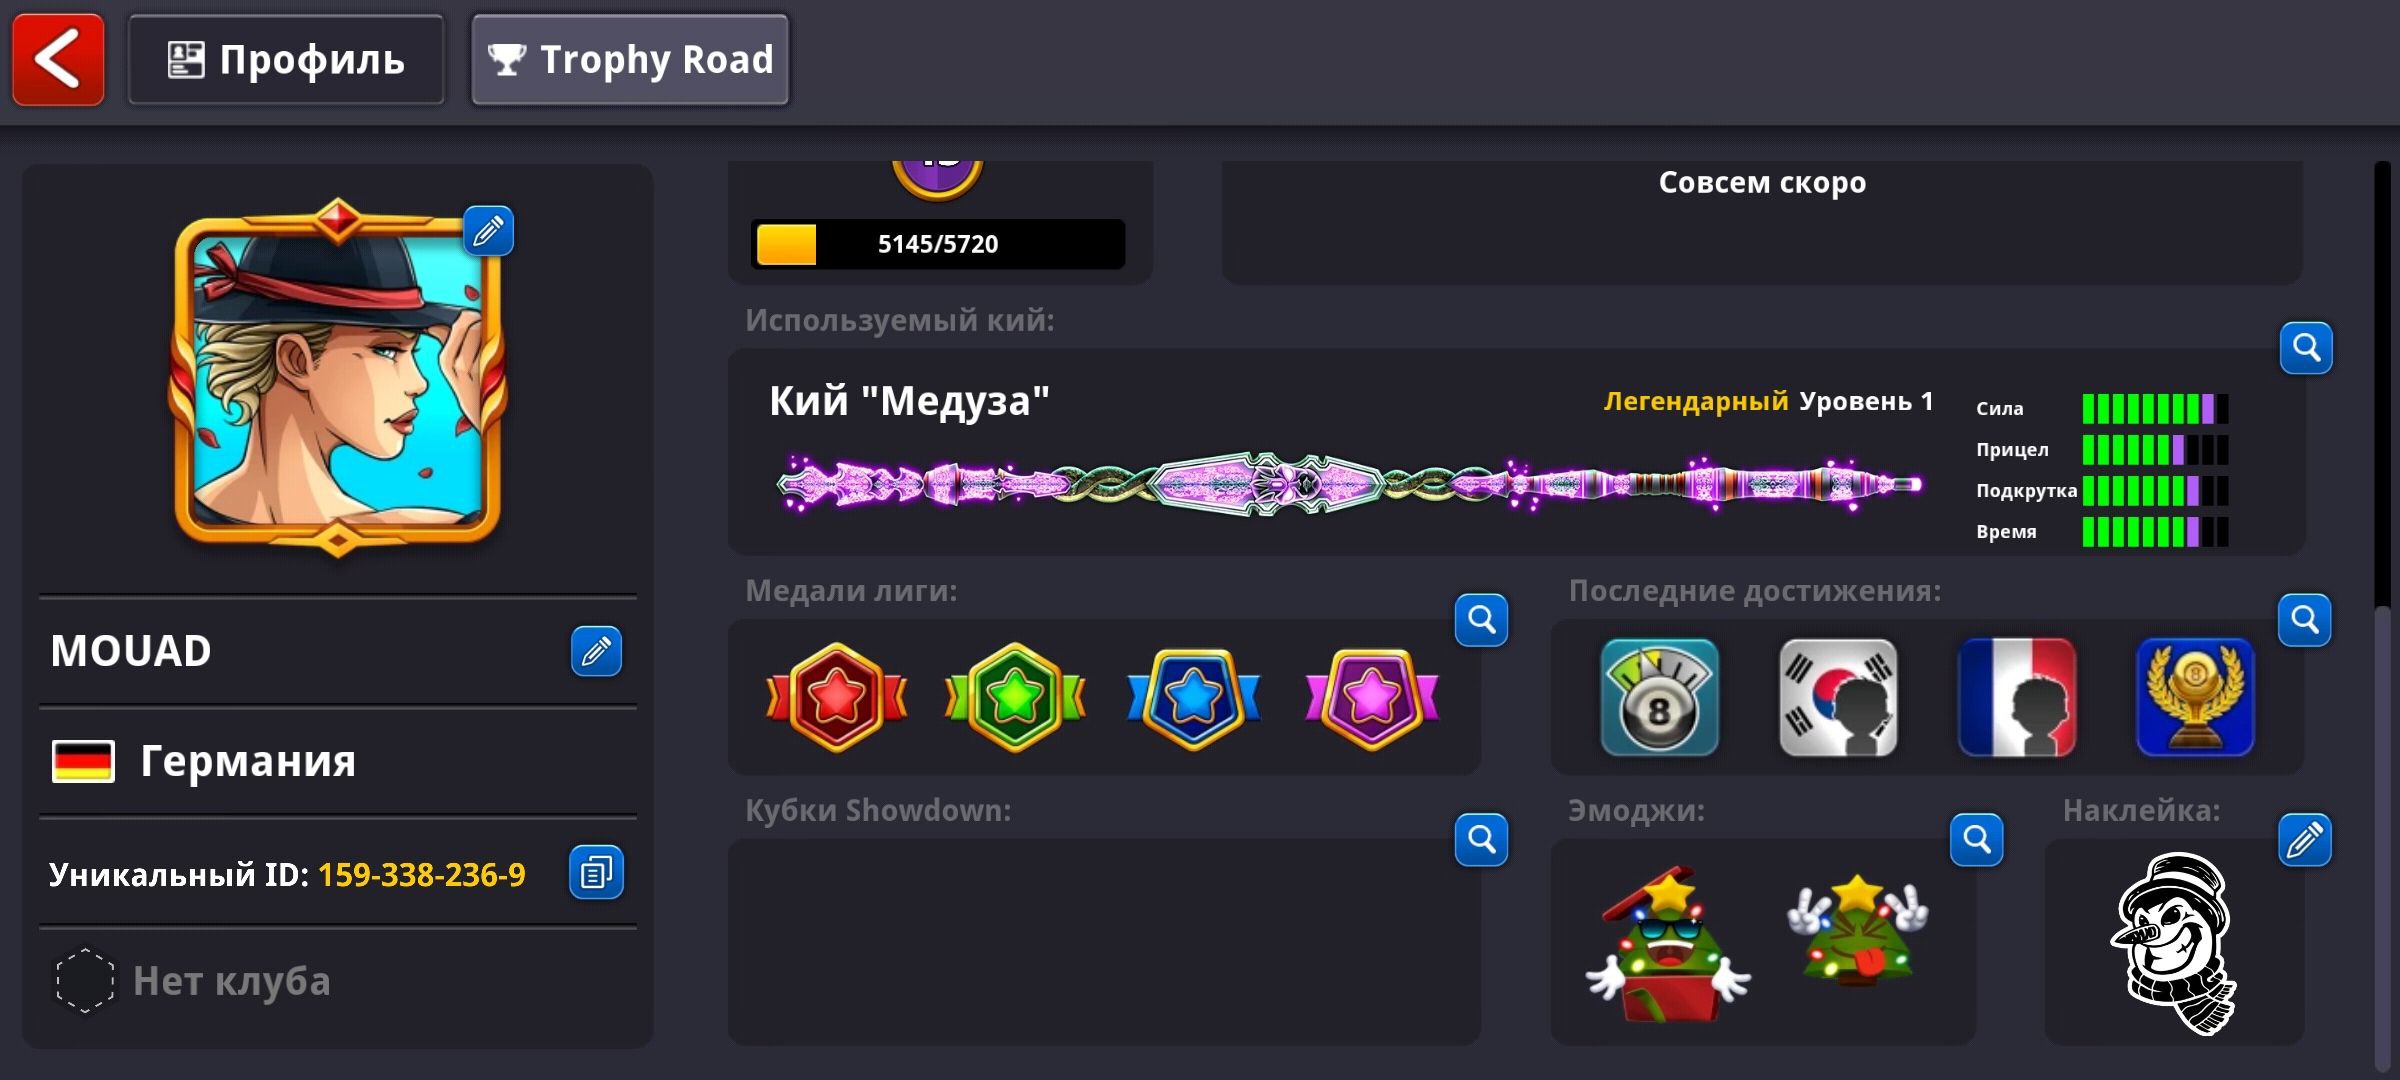
Task: Select the red star league medal
Action: pyautogui.click(x=837, y=697)
